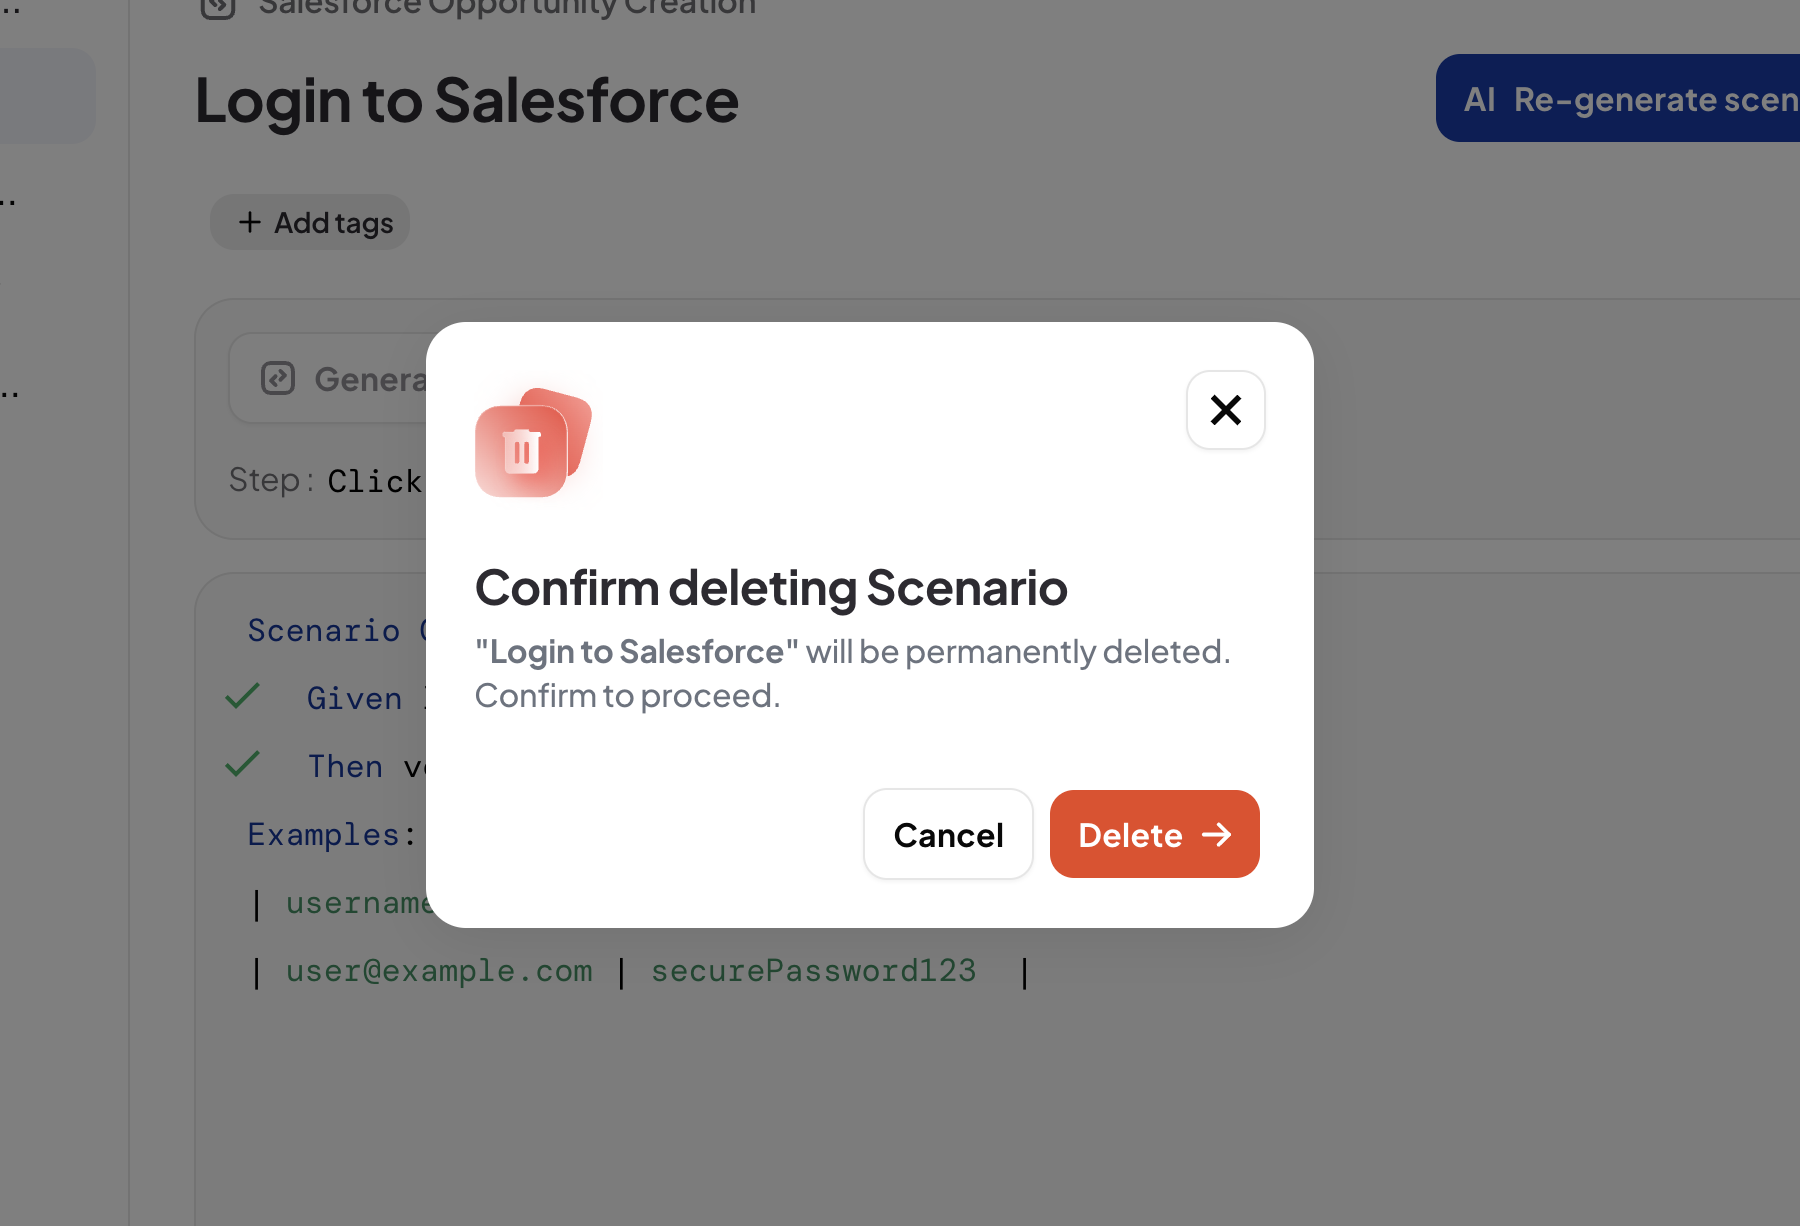The width and height of the screenshot is (1800, 1226).
Task: Click Add tags chip
Action: click(x=310, y=222)
